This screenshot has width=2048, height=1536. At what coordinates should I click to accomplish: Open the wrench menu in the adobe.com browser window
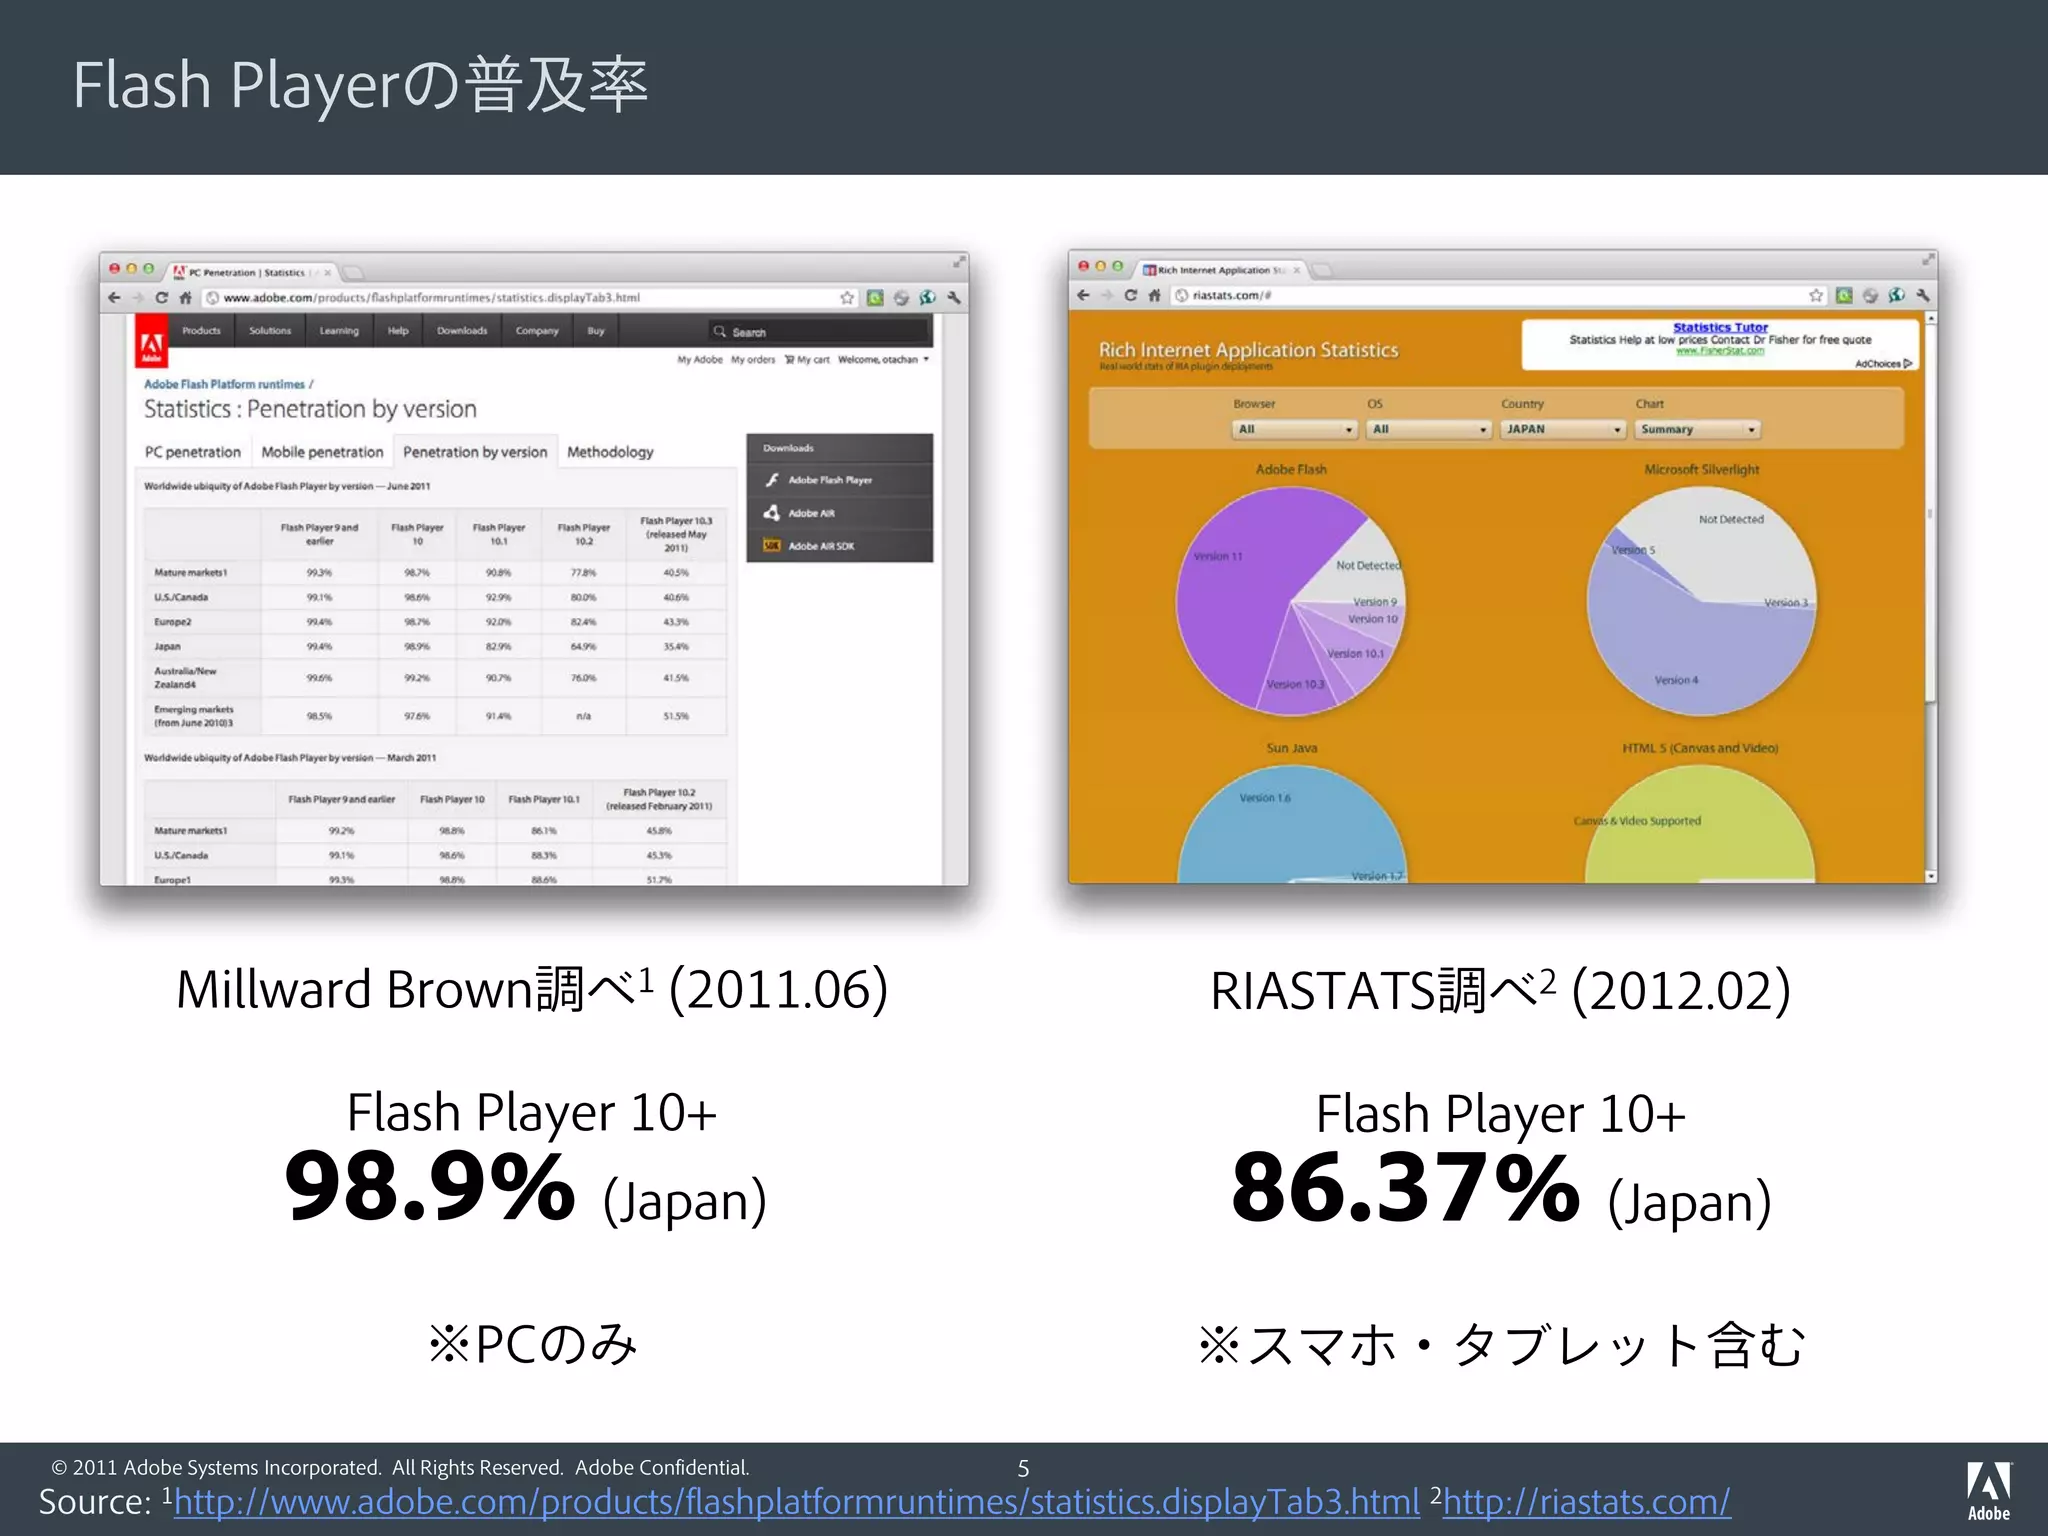[953, 298]
